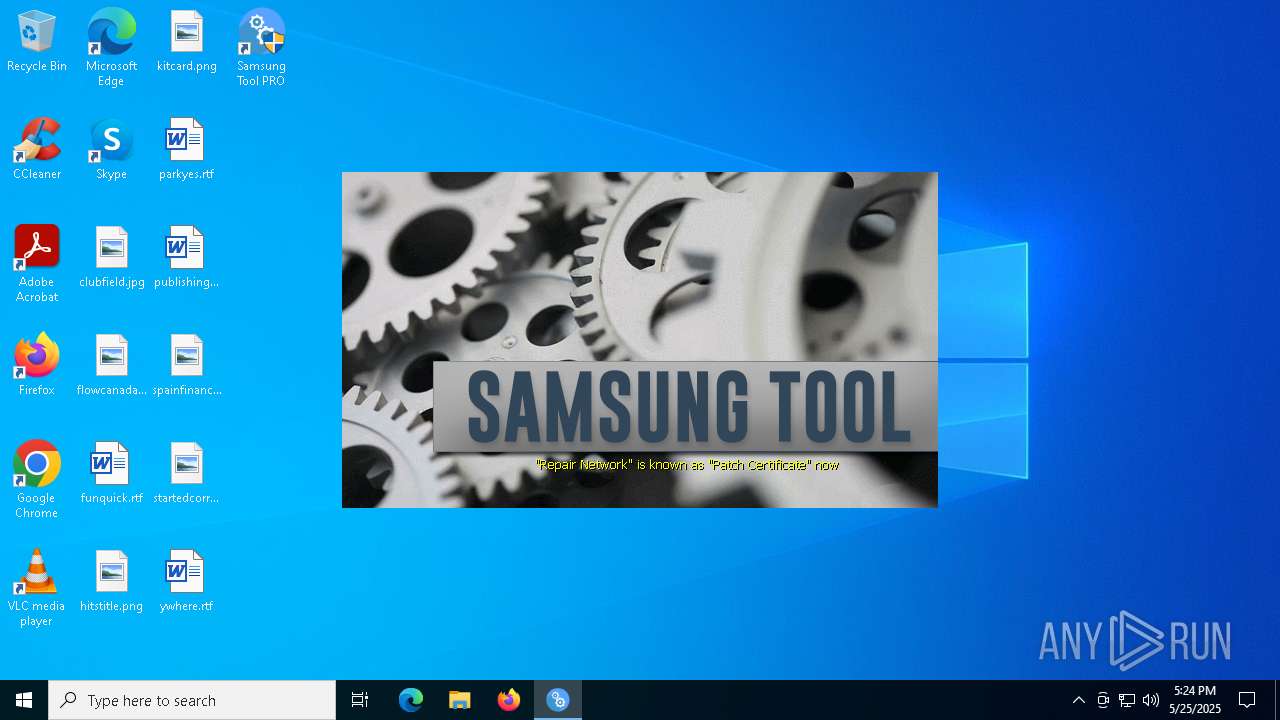This screenshot has height=720, width=1280.
Task: Select the clubfield.jpg image file
Action: tap(111, 258)
